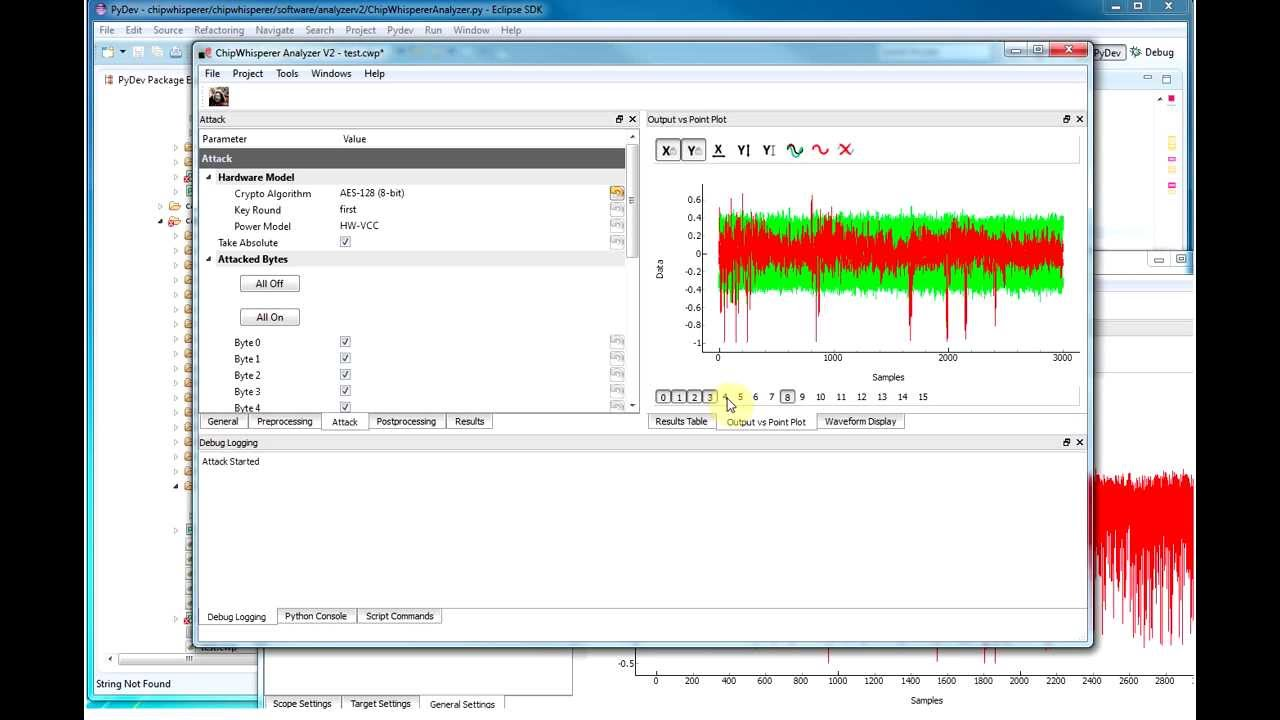Click the red X clear icon in plot toolbar
Viewport: 1280px width, 720px height.
(x=845, y=150)
